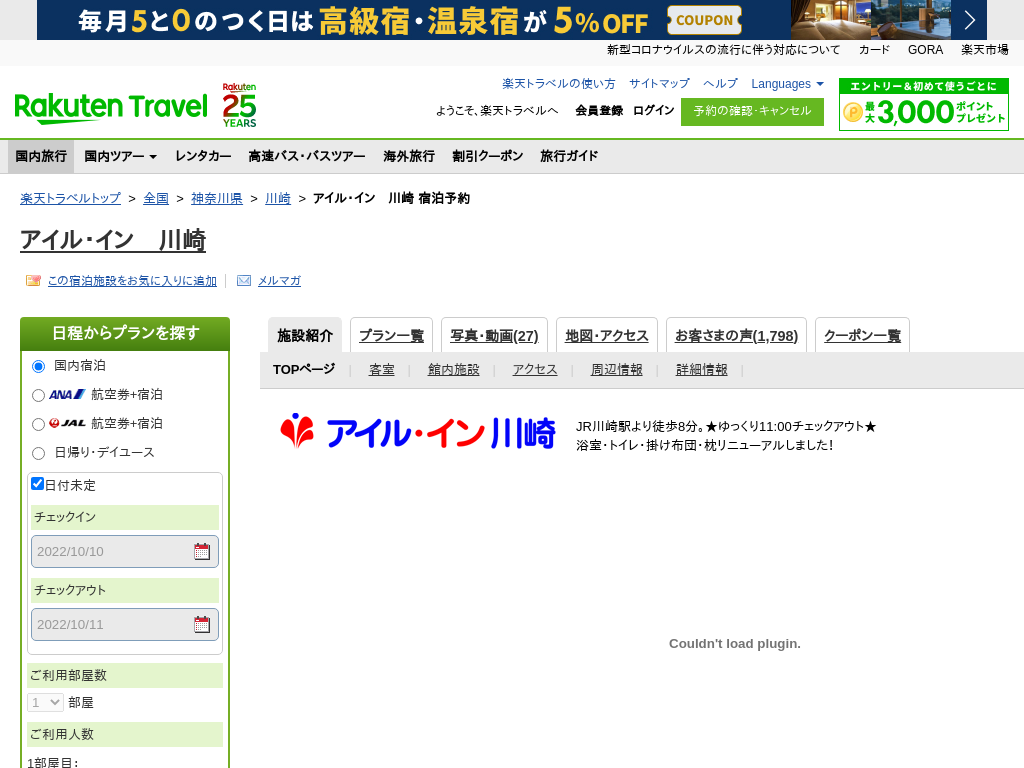Click この宿泊施設をお気に入りに追加 link
The height and width of the screenshot is (768, 1024).
click(132, 281)
